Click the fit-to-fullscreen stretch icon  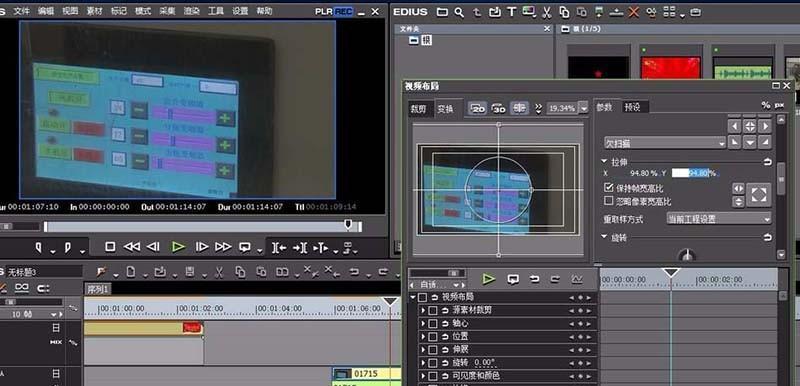(x=759, y=195)
